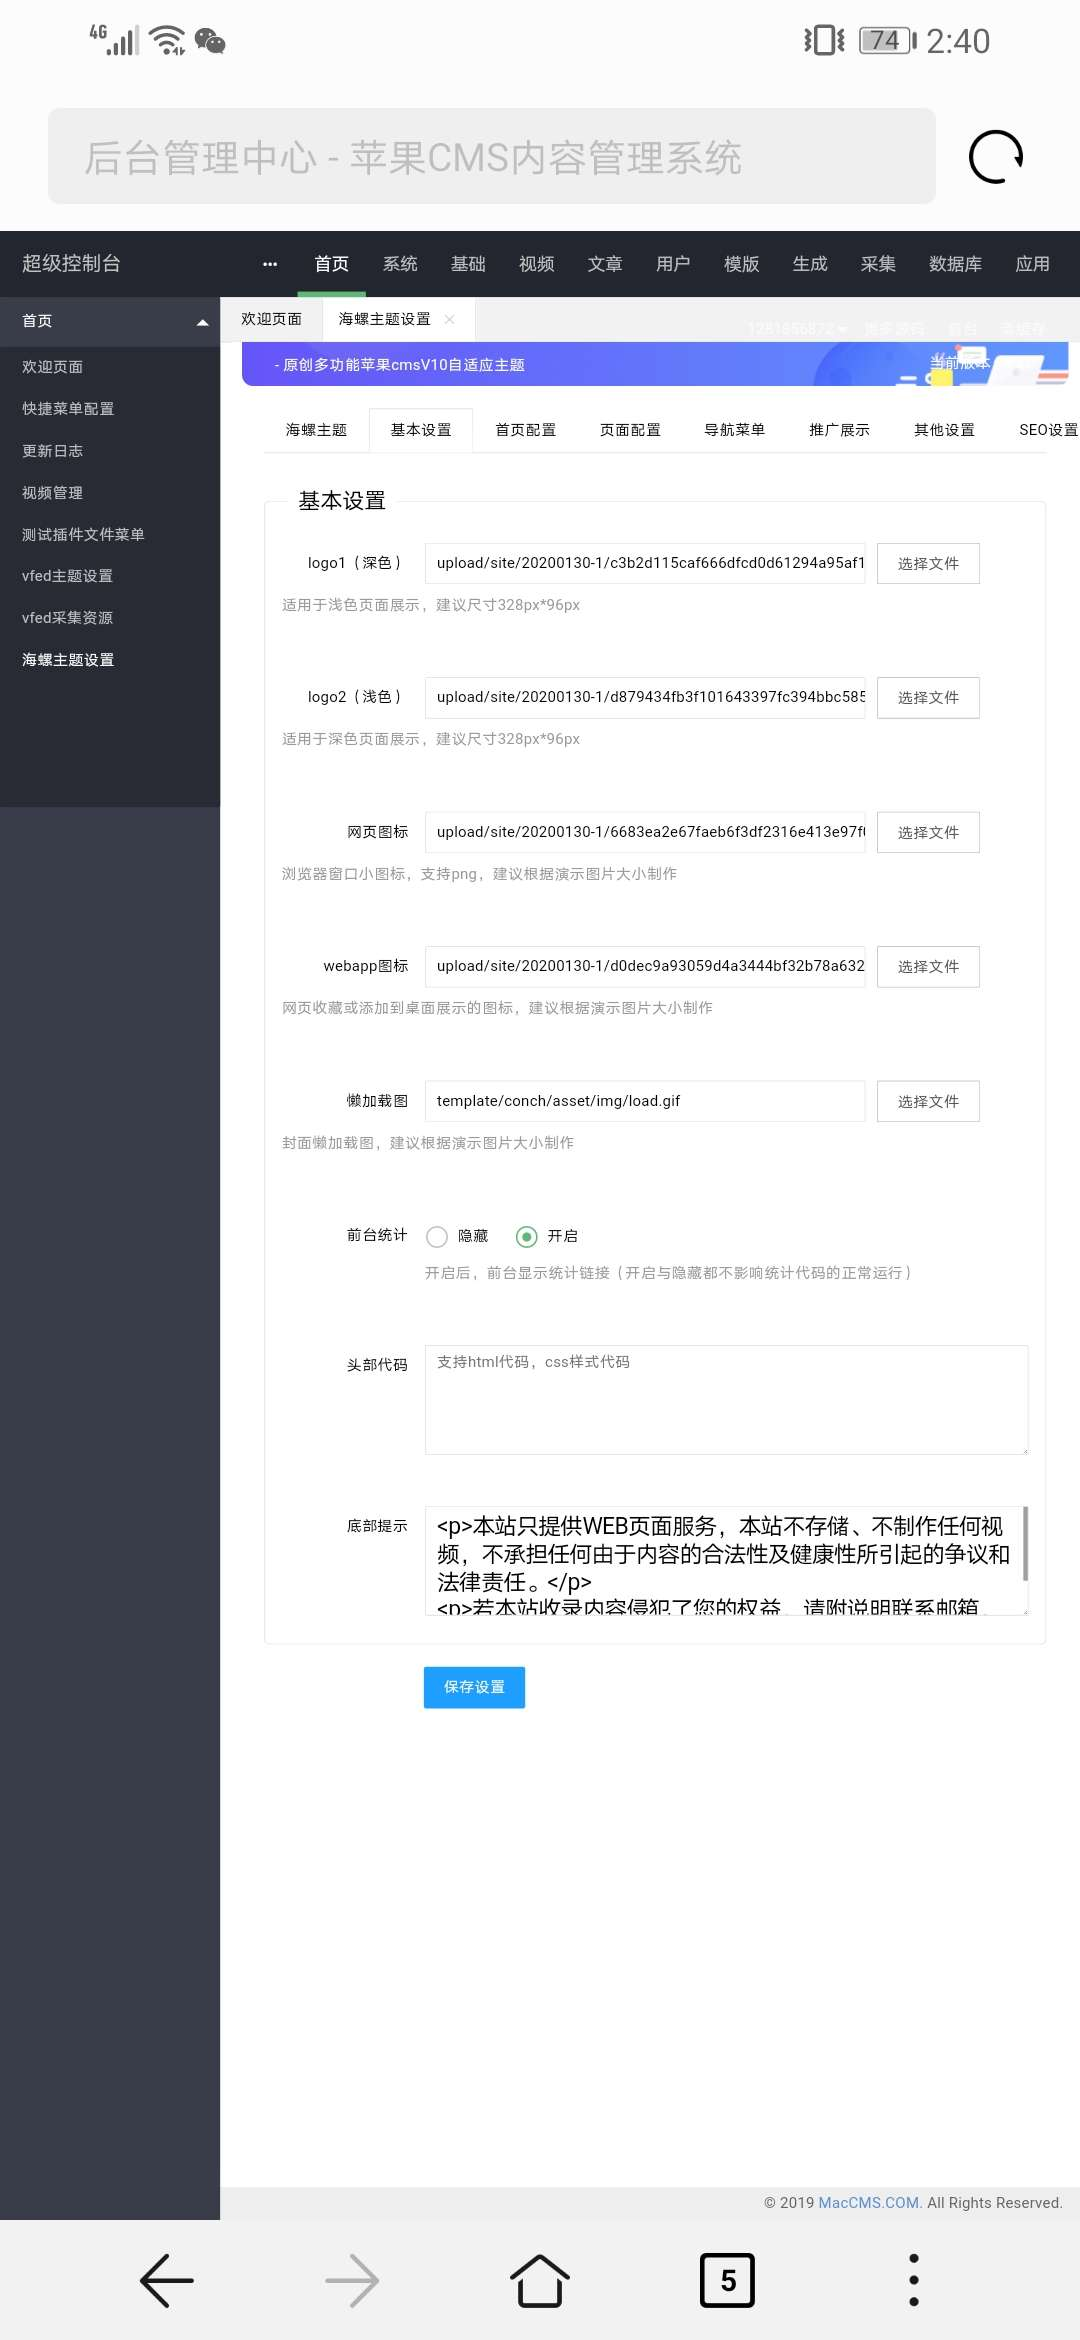
Task: Switch to the 首页配置 tab
Action: click(525, 430)
